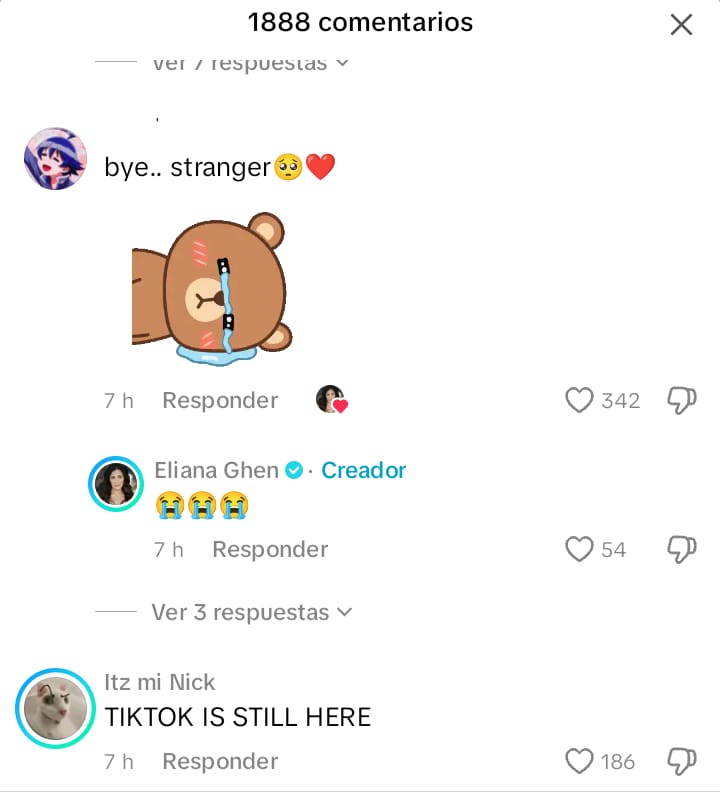720x810 pixels.
Task: Open Itz mi Nick's cat avatar
Action: [55, 708]
